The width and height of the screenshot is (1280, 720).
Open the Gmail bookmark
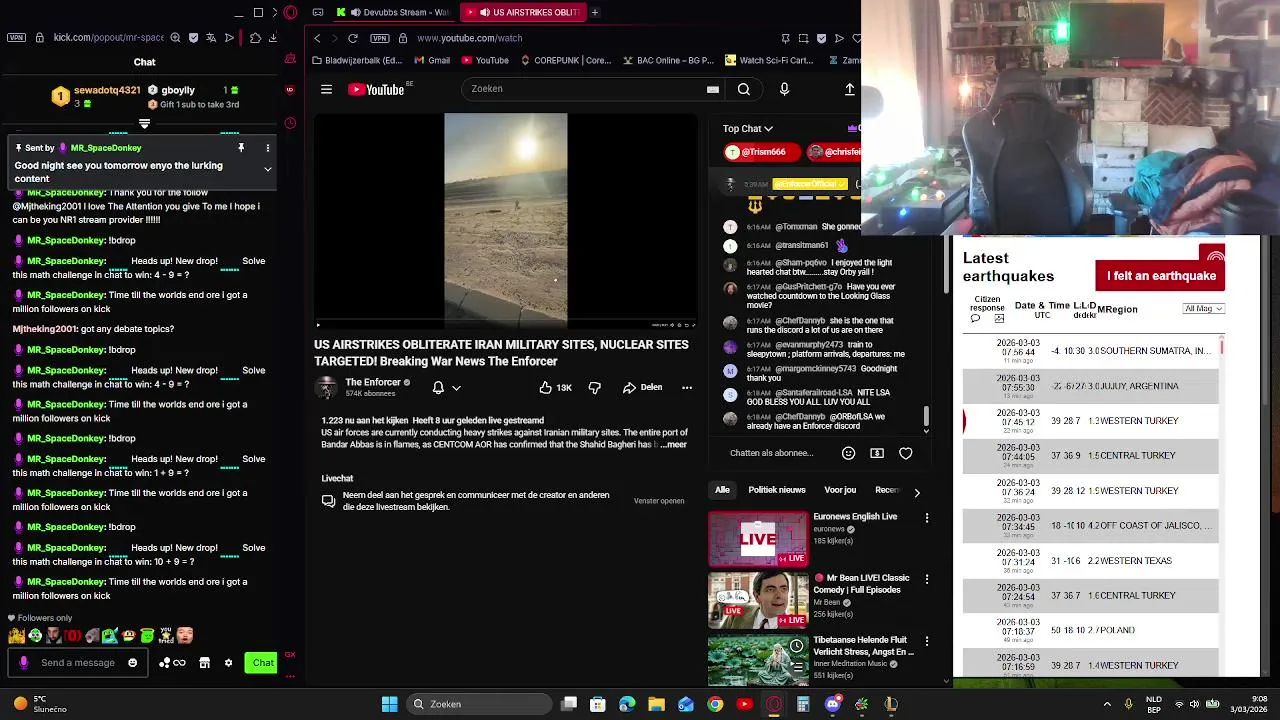432,60
